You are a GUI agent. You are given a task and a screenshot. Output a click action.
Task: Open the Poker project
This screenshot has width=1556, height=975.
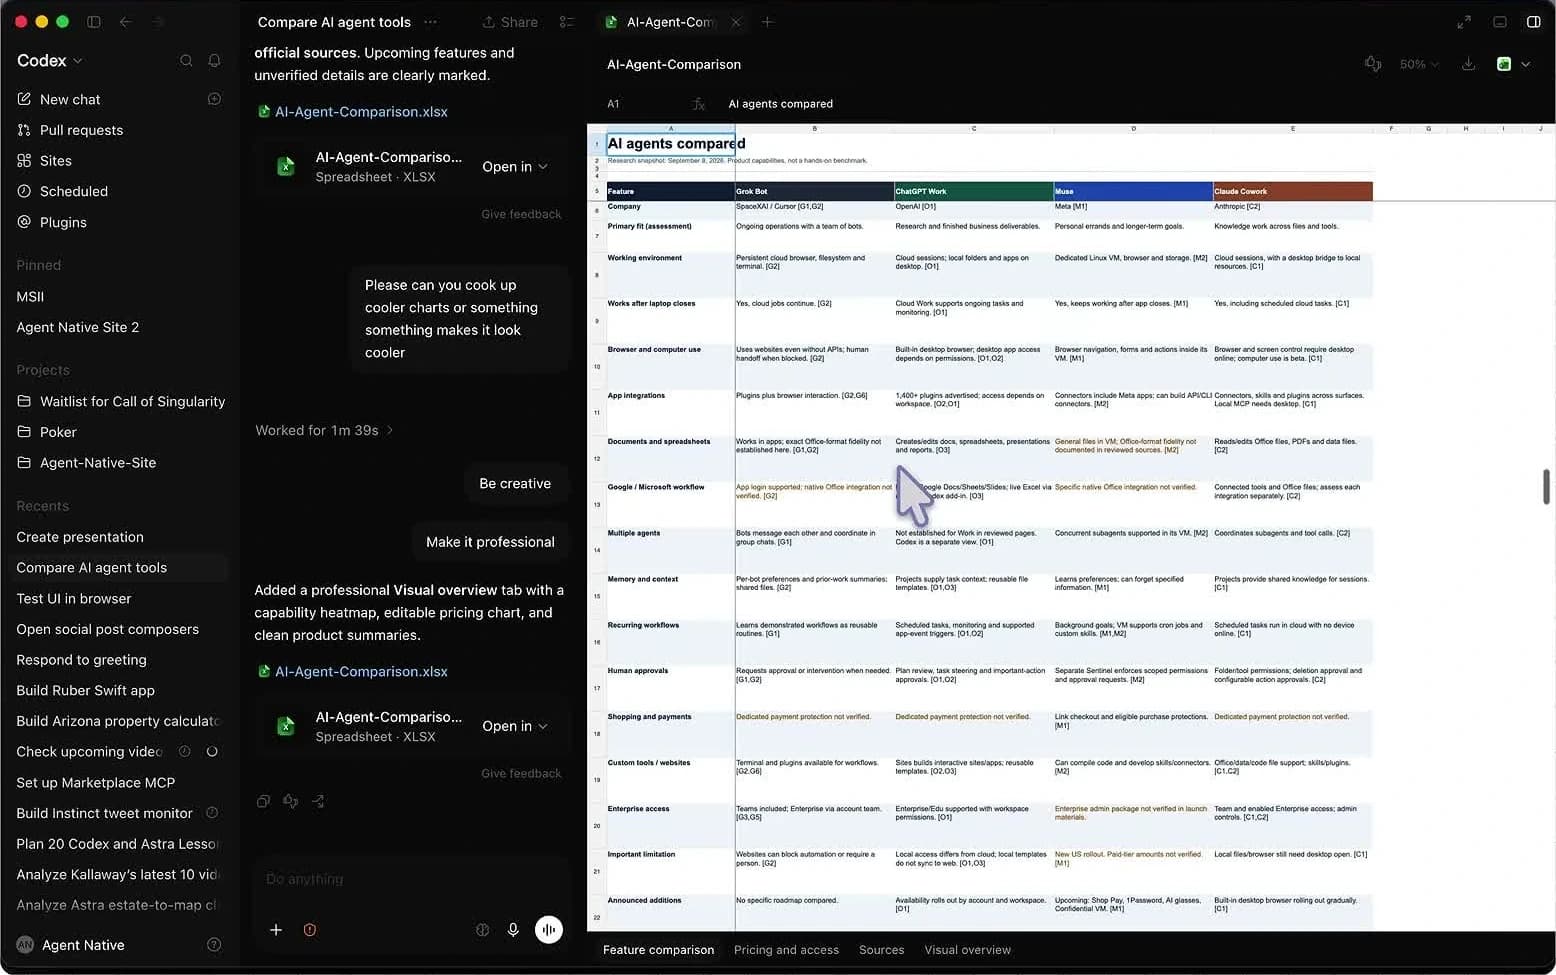coord(58,432)
